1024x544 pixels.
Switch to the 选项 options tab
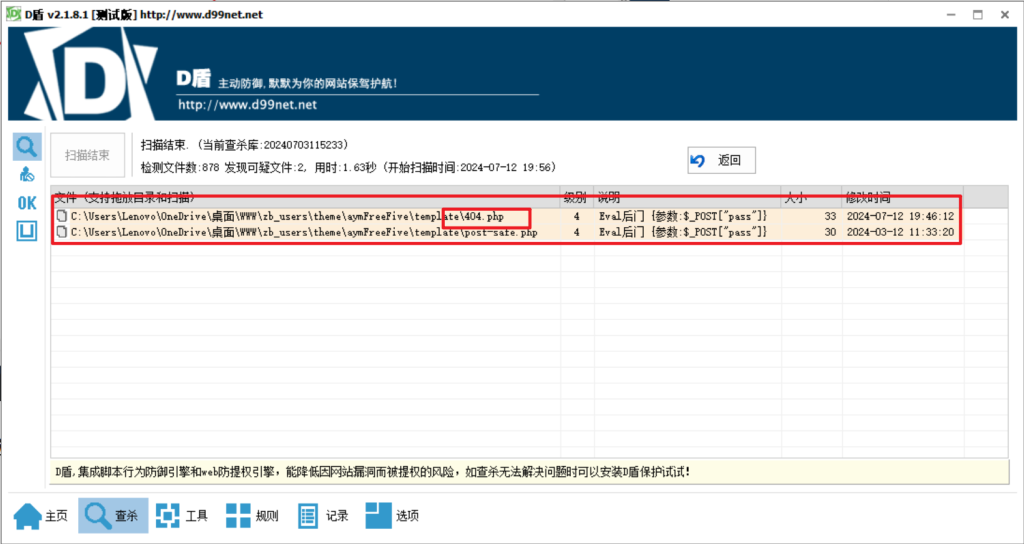pyautogui.click(x=392, y=516)
